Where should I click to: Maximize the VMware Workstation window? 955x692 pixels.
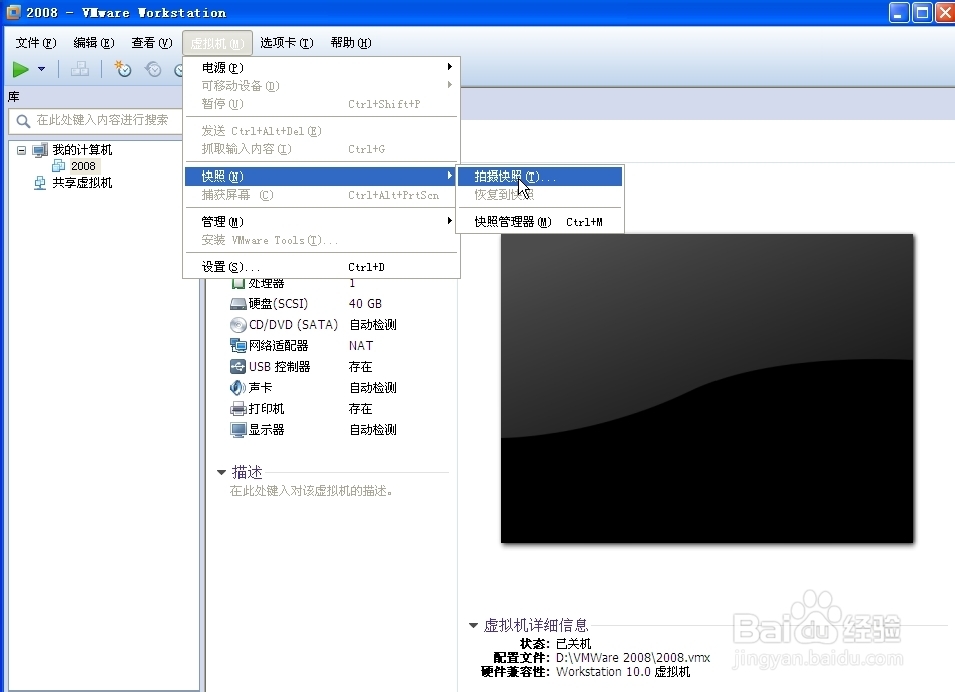(922, 12)
